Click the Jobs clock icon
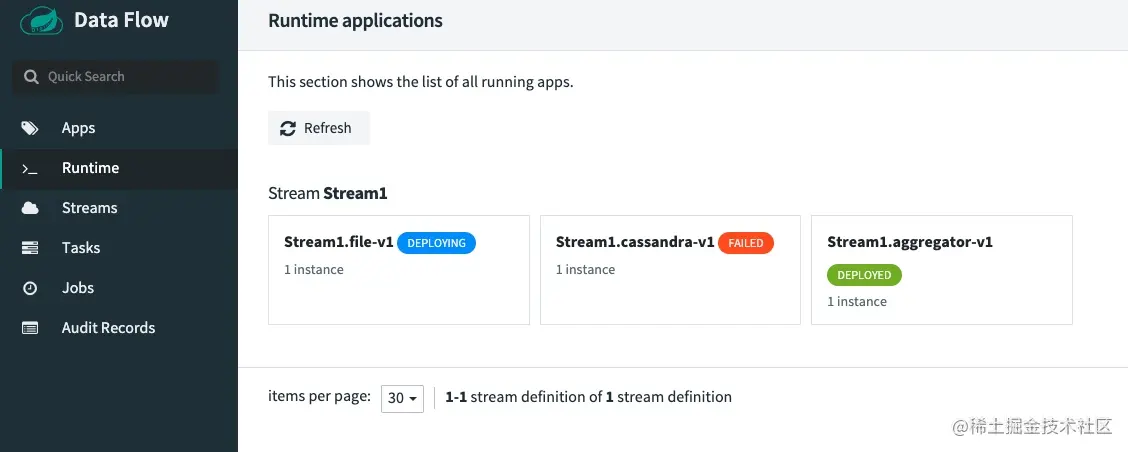Screen dimensions: 1128x452 click(30, 288)
